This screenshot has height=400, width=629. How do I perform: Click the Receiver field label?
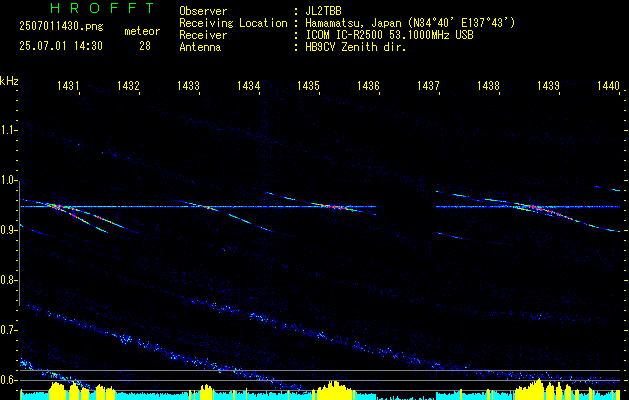[203, 35]
